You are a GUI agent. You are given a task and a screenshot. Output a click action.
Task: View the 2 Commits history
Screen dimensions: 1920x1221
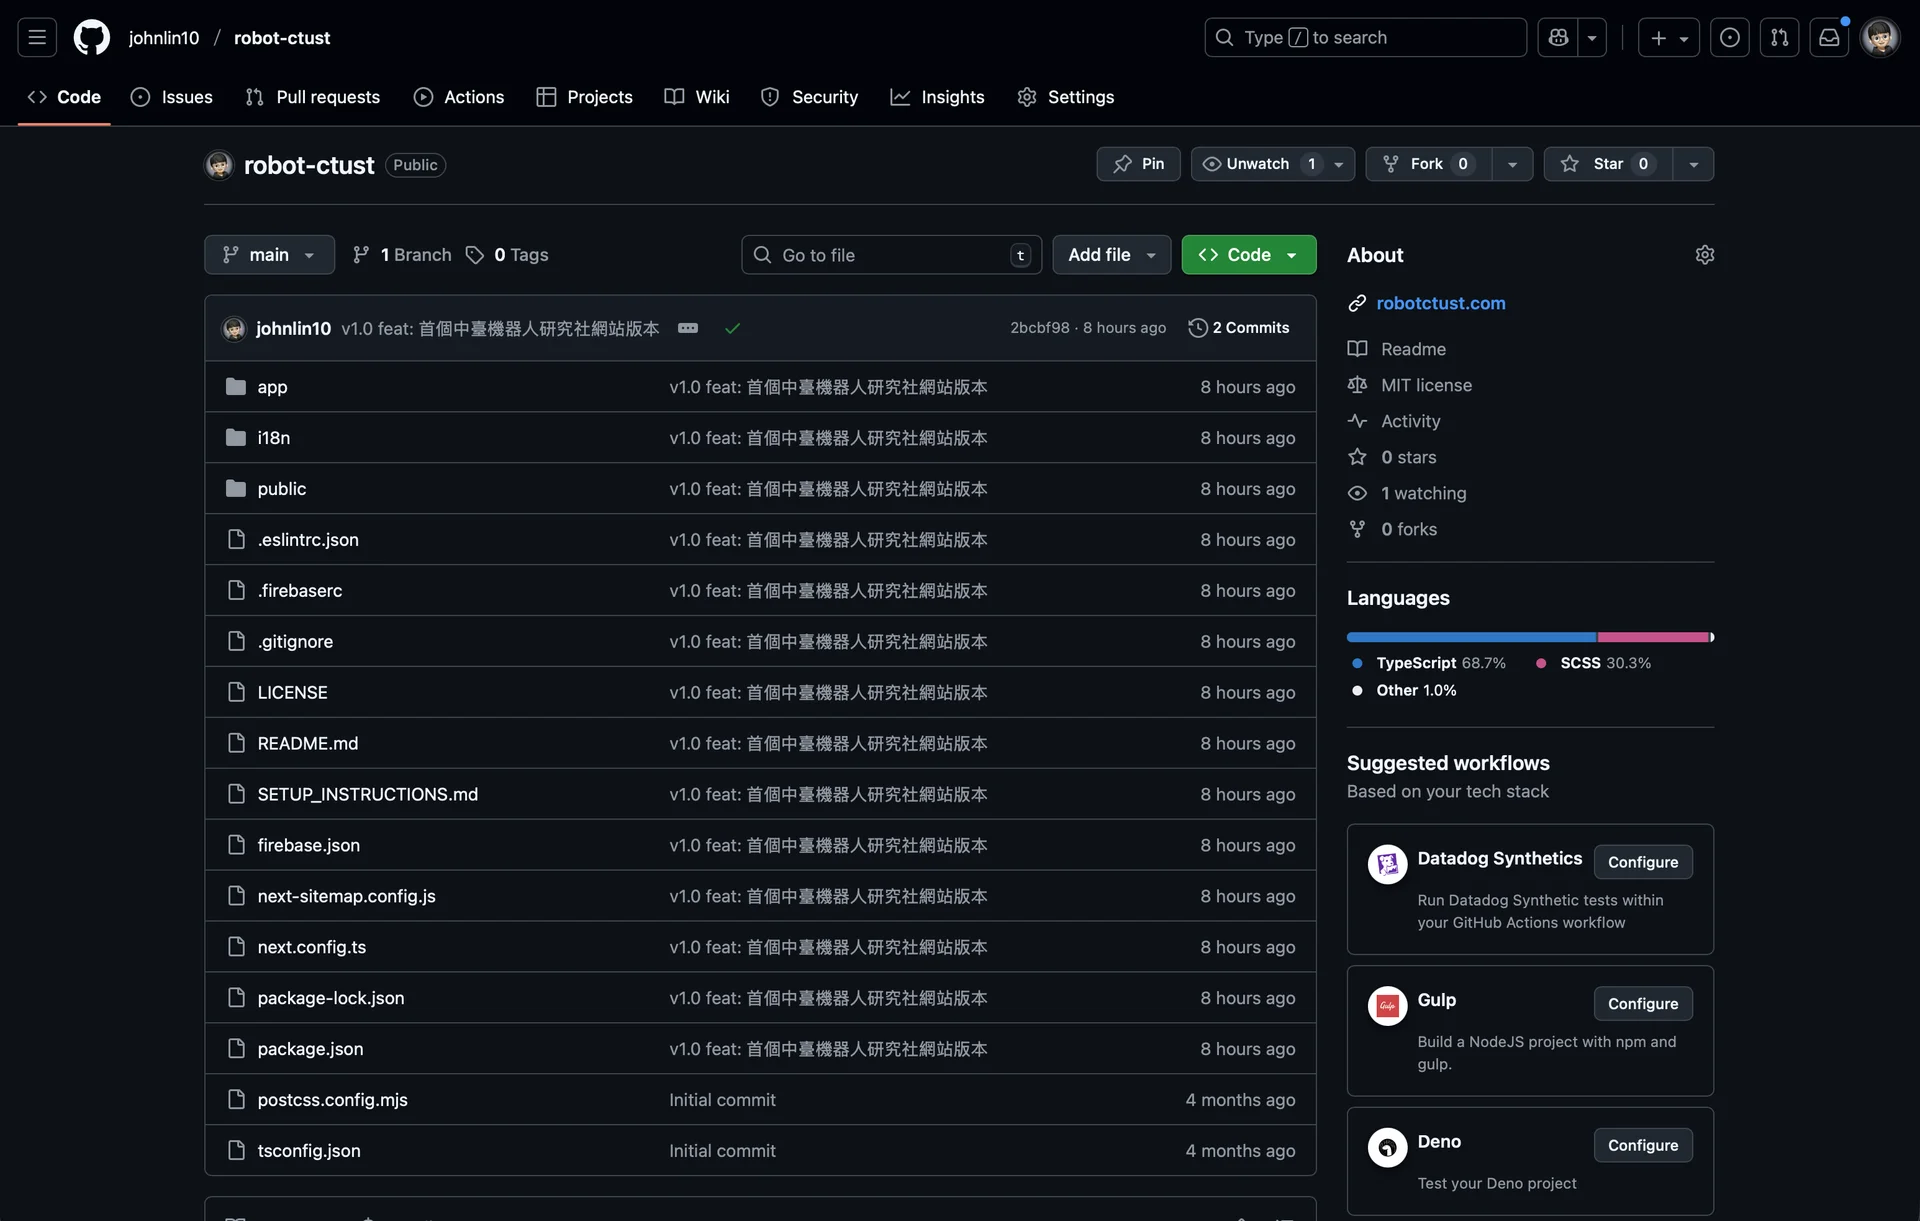point(1239,328)
